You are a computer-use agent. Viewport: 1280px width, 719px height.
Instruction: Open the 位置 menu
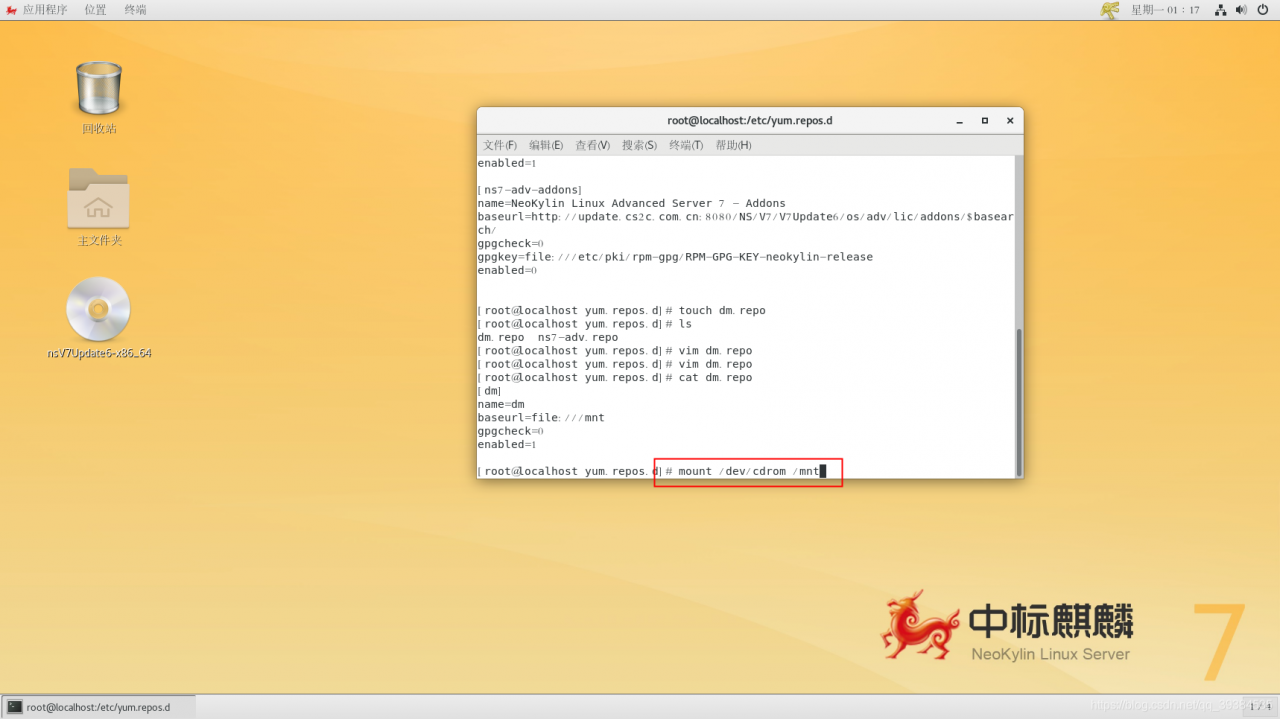(x=95, y=10)
